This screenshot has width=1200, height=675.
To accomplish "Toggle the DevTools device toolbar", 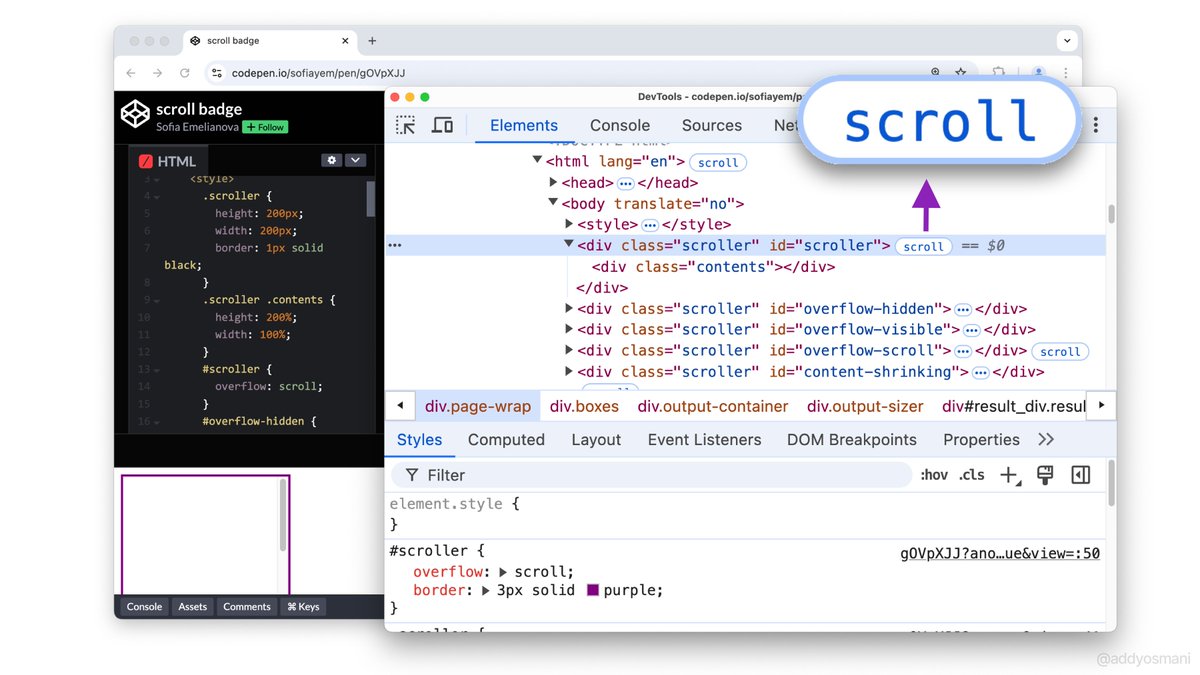I will coord(442,125).
